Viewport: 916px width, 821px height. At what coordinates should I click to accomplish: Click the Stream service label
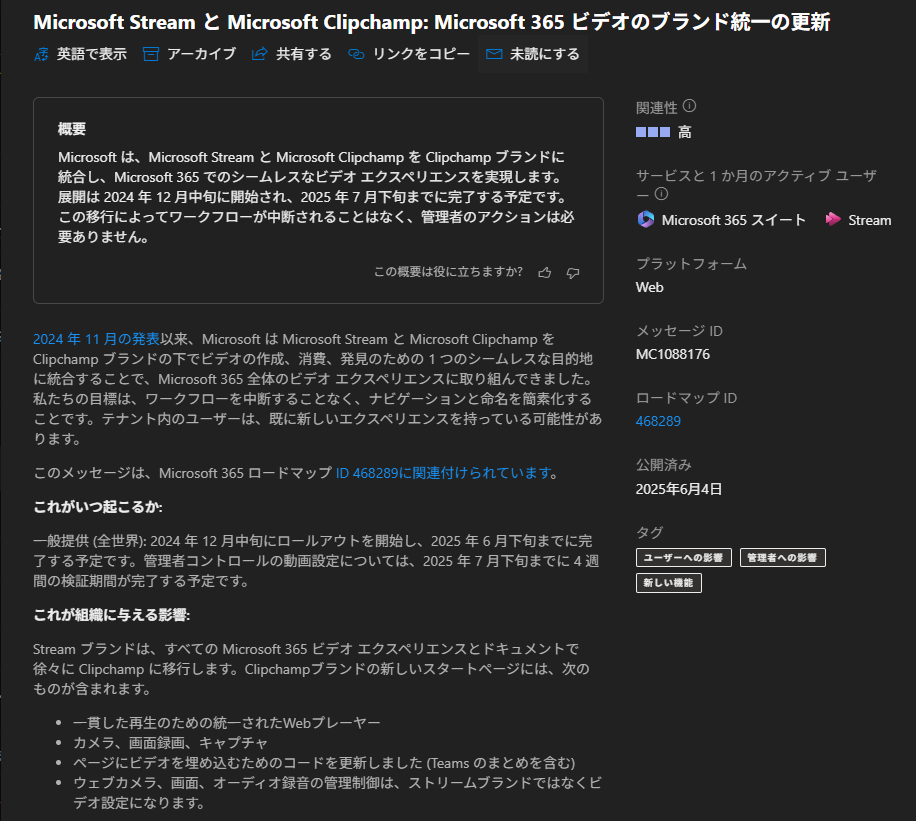tap(870, 220)
